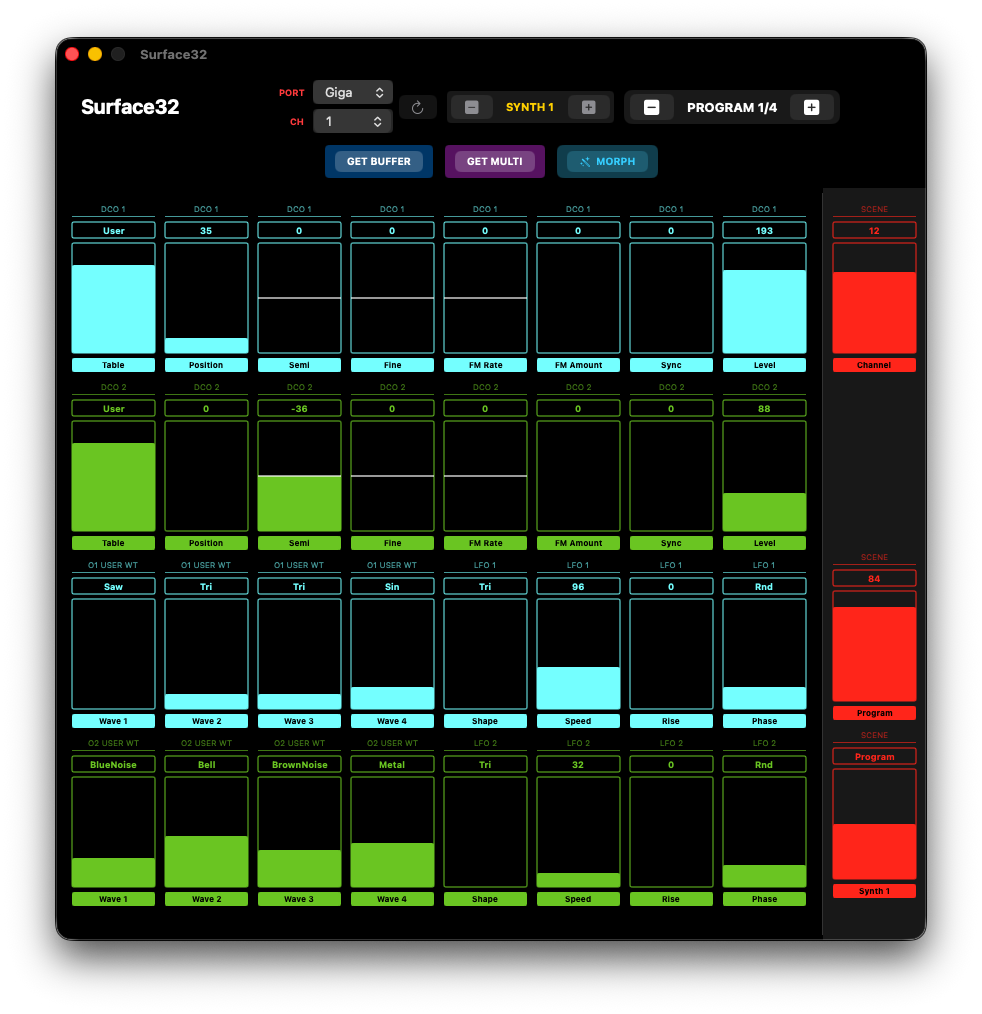Image resolution: width=982 pixels, height=1014 pixels.
Task: Select the O2 BlueNoise wave value box
Action: 113,764
